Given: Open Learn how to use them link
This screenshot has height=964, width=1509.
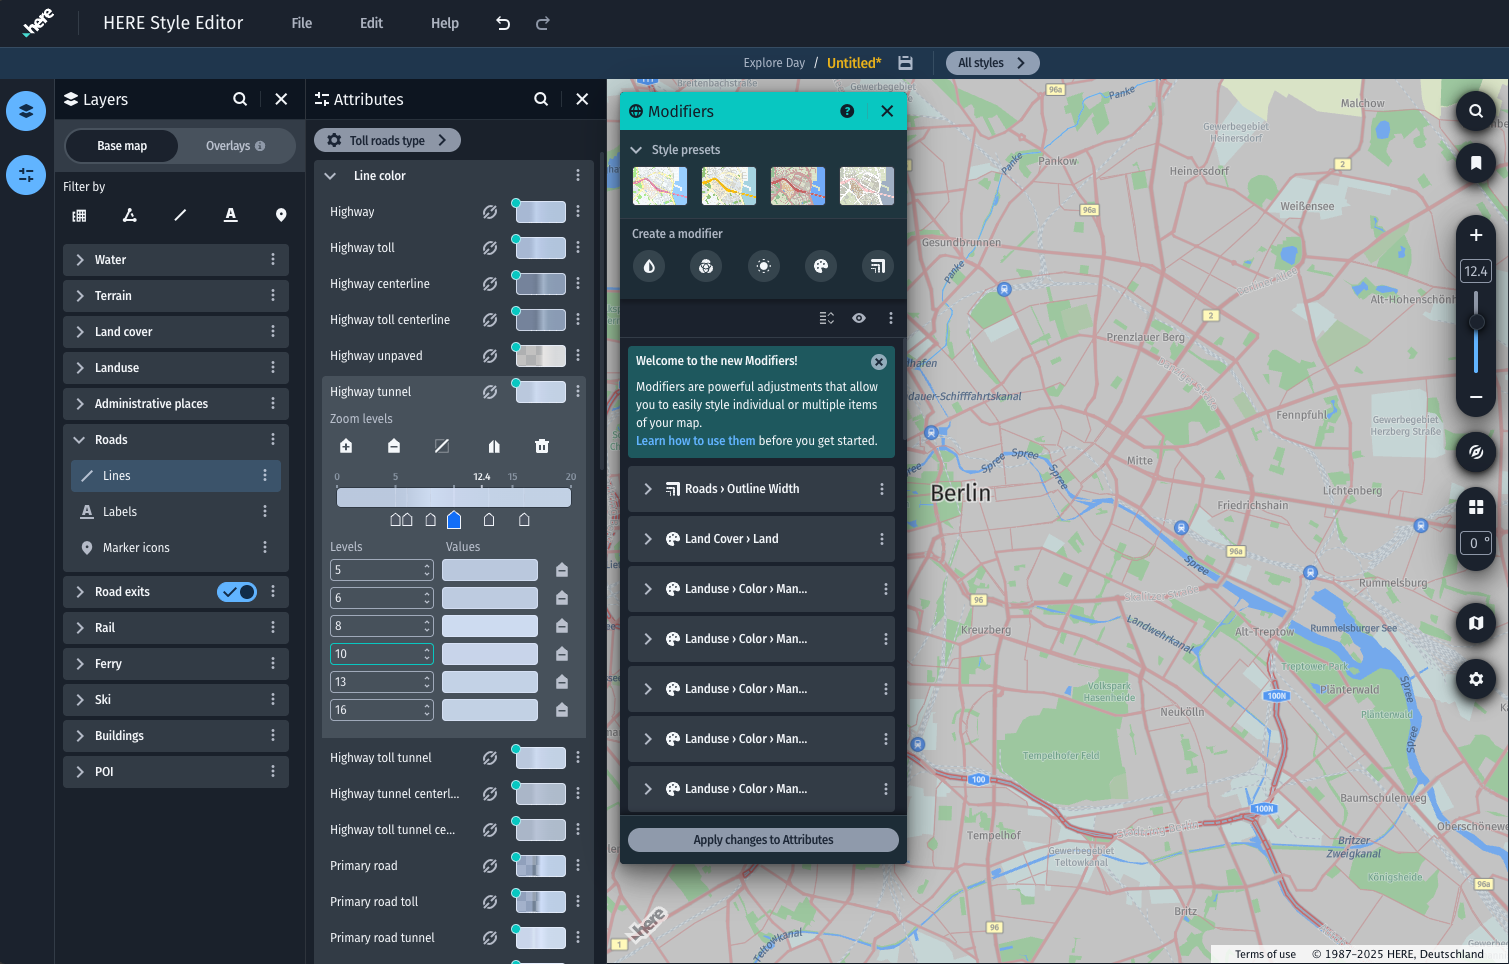Looking at the screenshot, I should [695, 441].
